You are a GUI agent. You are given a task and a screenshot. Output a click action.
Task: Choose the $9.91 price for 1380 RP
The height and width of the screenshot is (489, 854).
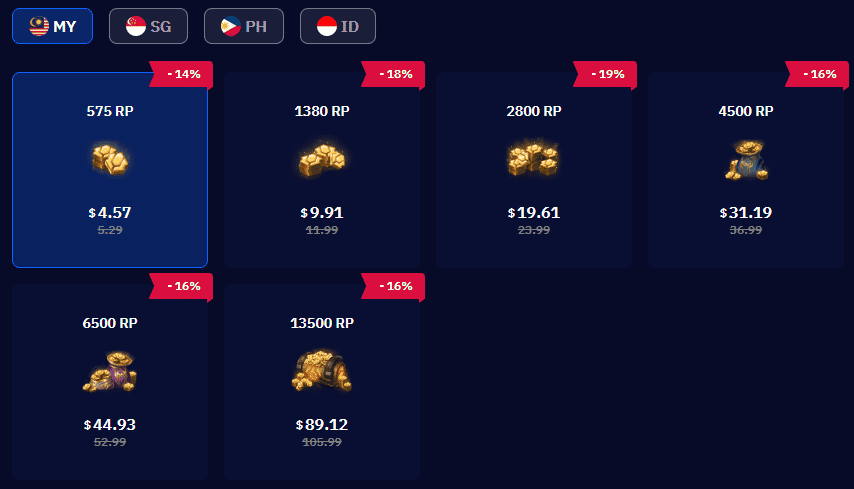pos(322,212)
